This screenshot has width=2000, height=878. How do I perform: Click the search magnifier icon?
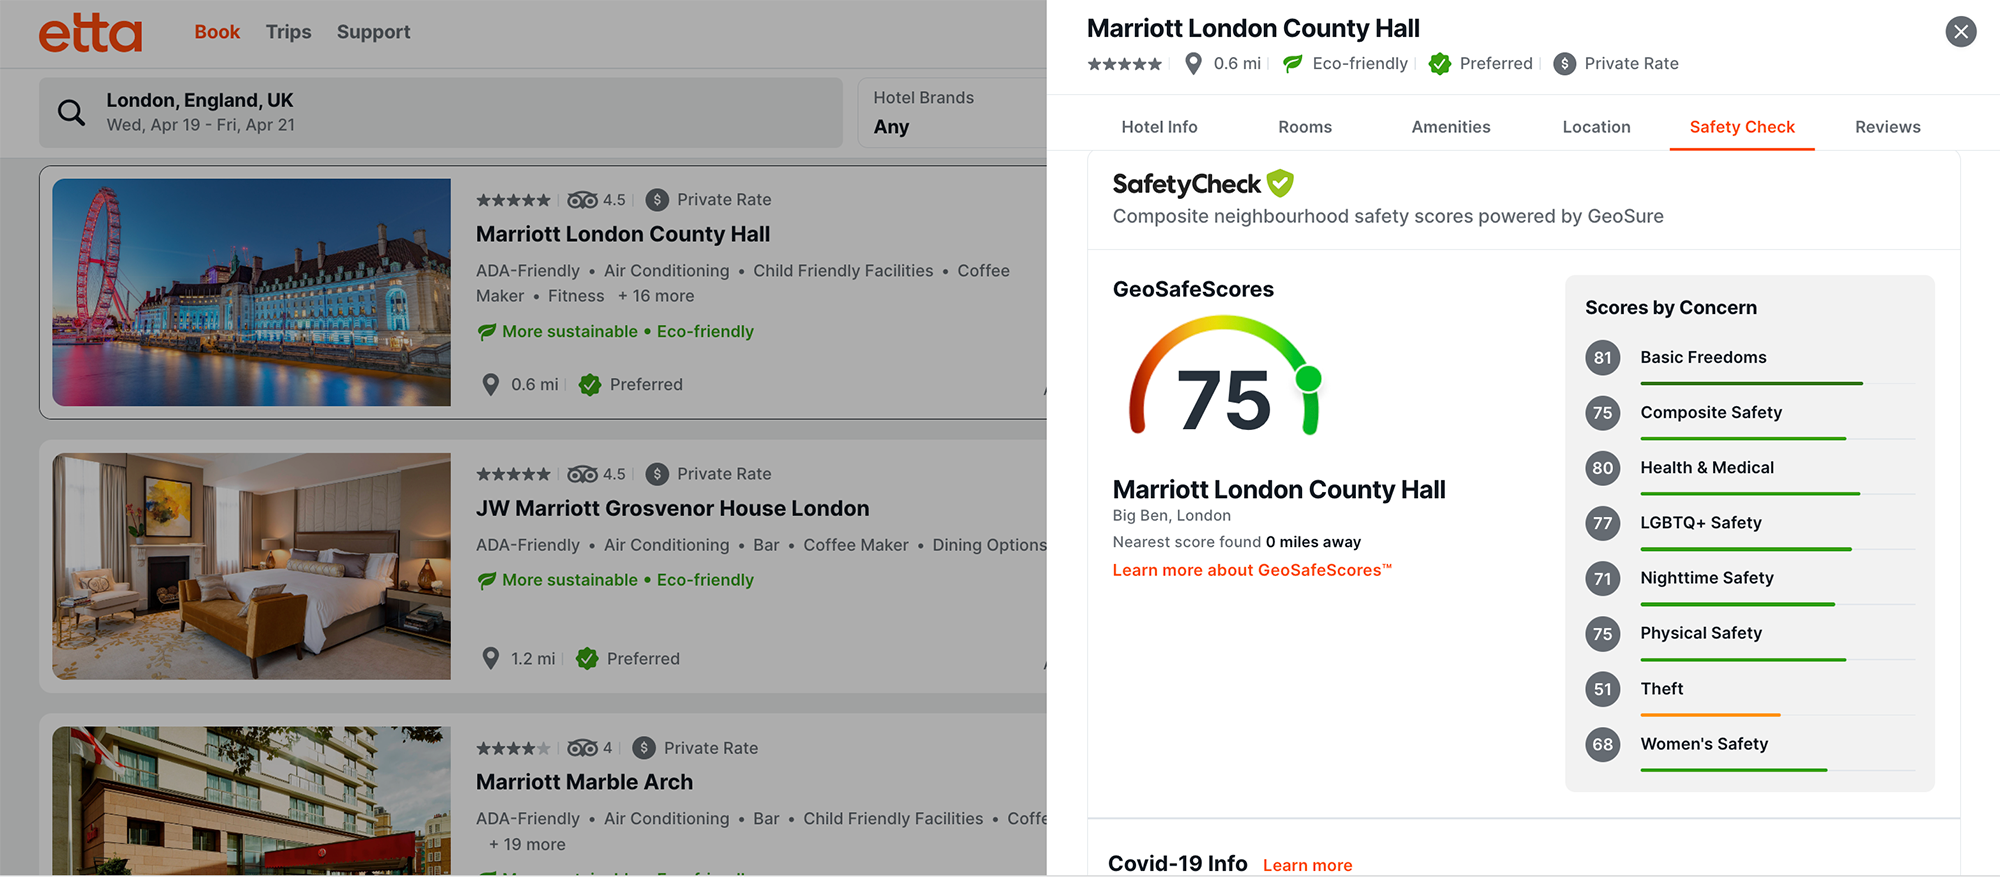[x=71, y=113]
